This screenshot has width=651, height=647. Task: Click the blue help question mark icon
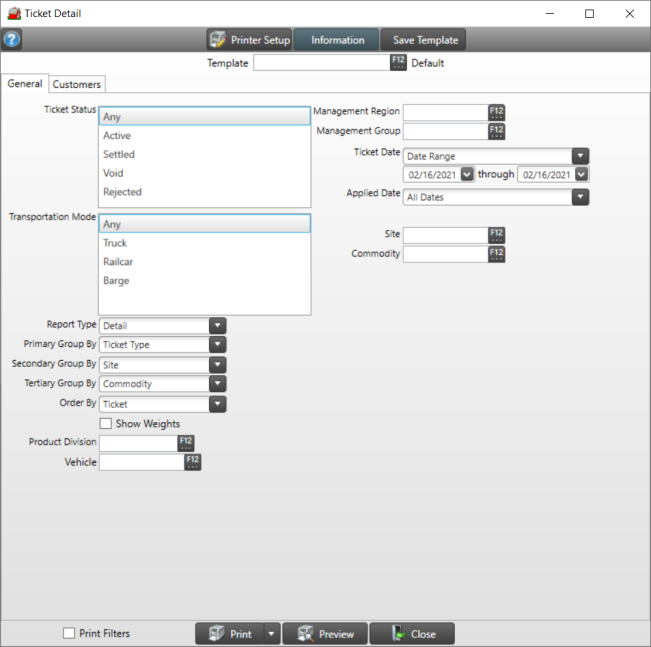[12, 40]
